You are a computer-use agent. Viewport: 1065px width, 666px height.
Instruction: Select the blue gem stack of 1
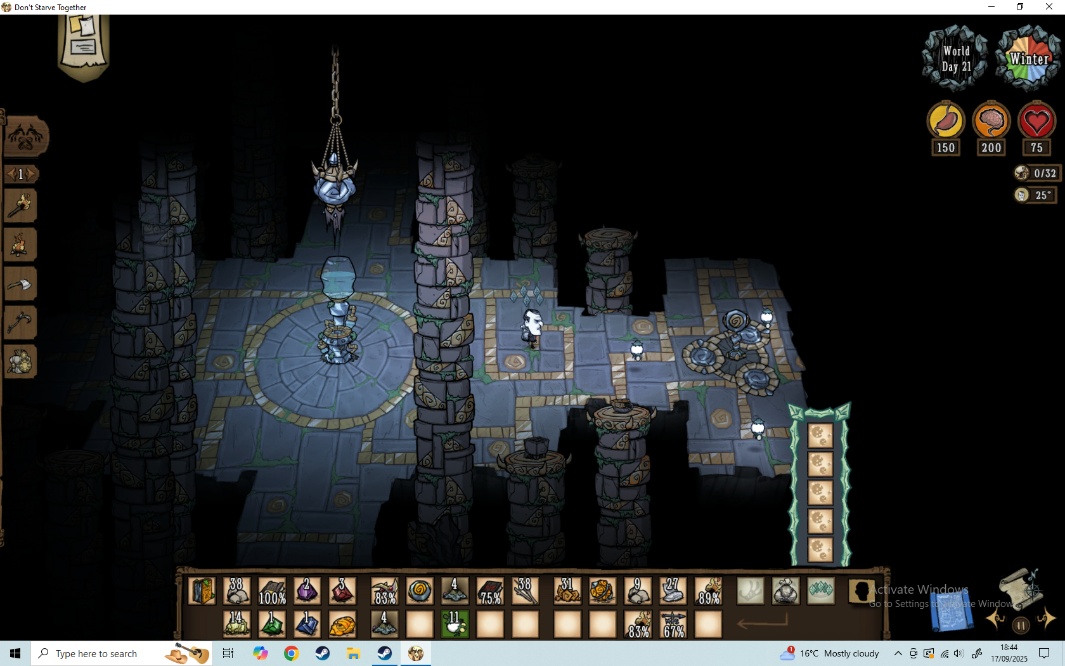307,624
